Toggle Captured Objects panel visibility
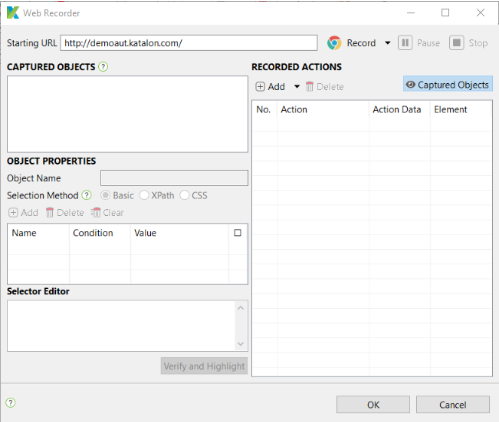The image size is (499, 422). (448, 85)
